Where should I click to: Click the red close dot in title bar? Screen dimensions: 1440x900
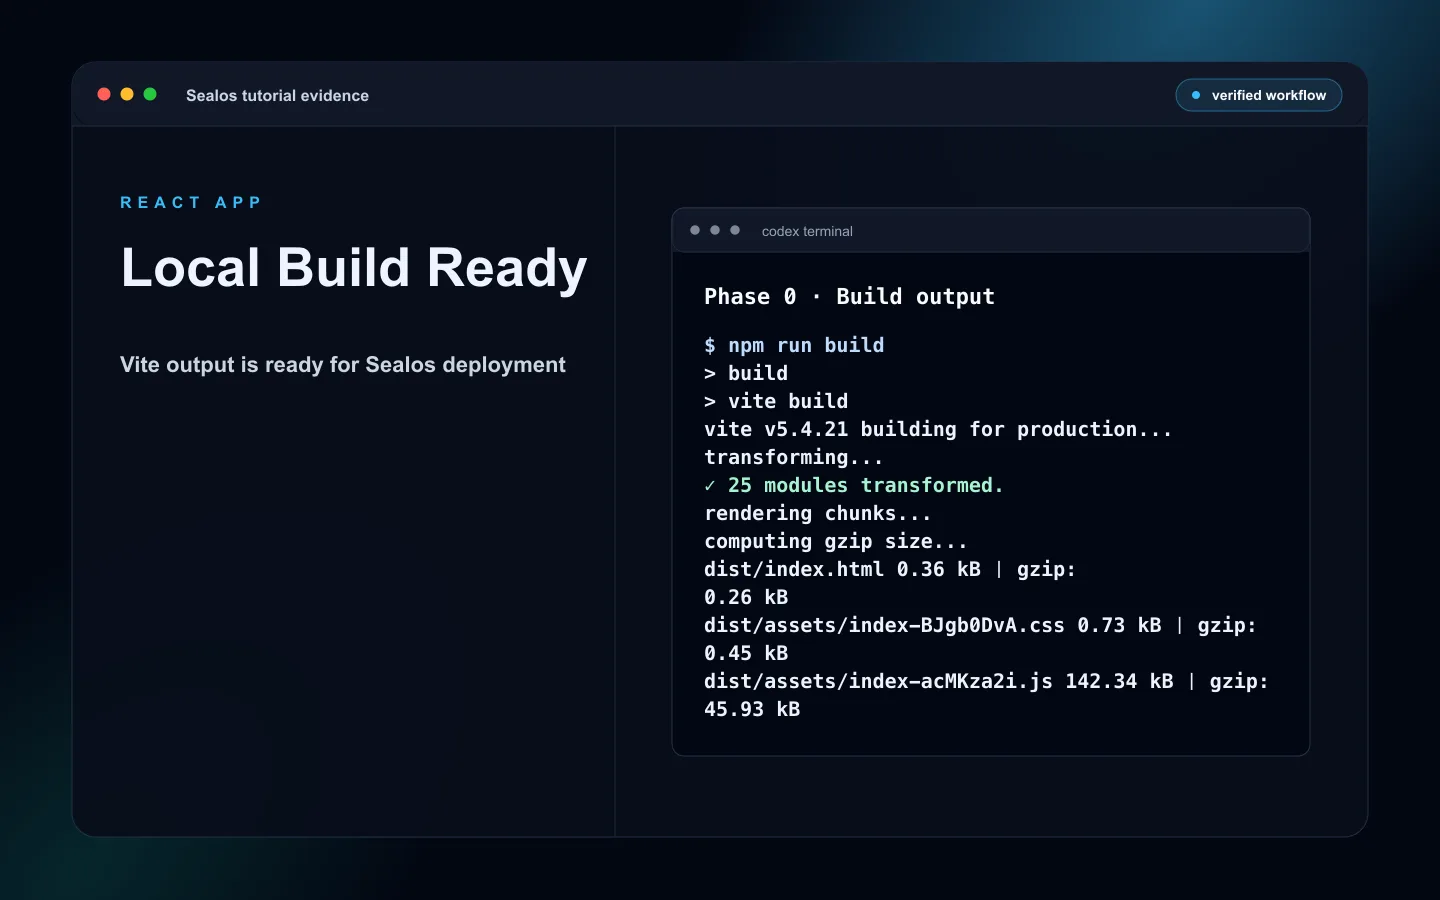(104, 94)
